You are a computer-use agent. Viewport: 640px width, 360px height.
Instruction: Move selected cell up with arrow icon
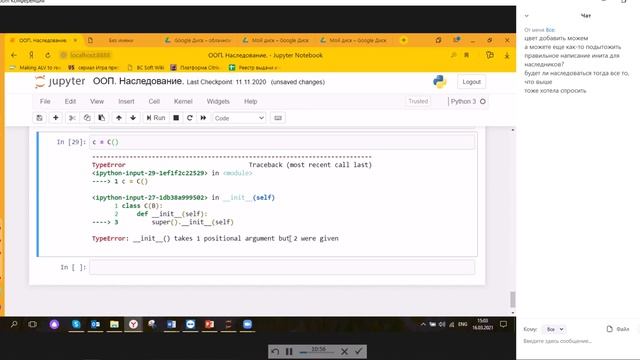tap(119, 118)
